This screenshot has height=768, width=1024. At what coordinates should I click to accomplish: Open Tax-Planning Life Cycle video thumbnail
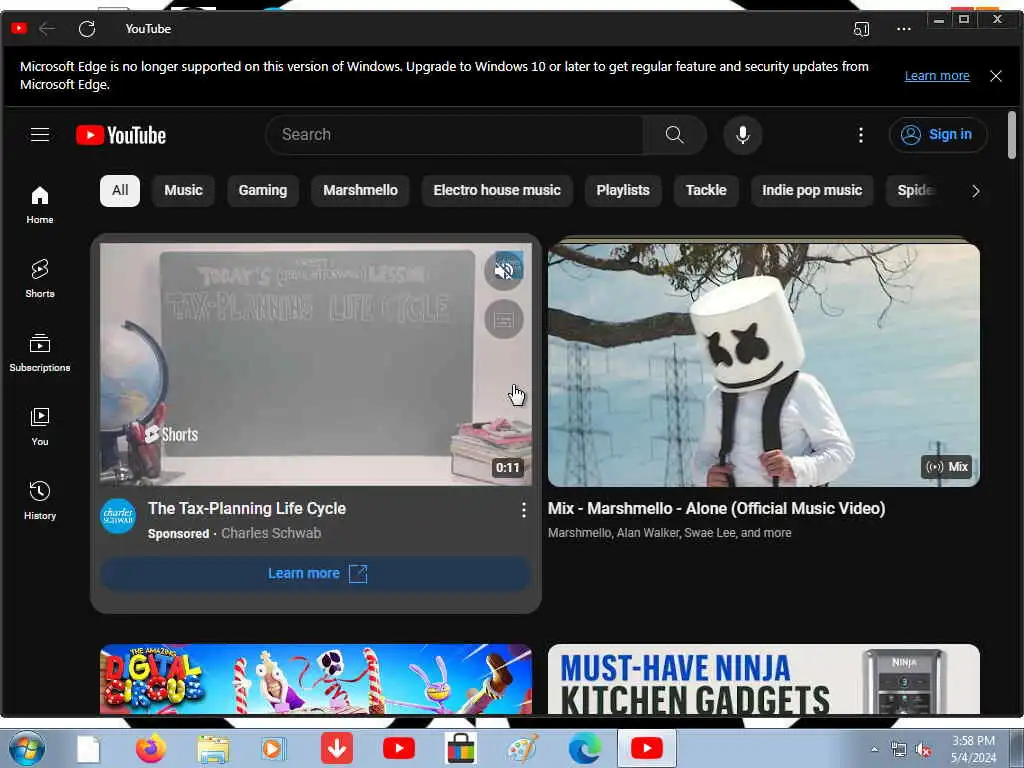316,364
